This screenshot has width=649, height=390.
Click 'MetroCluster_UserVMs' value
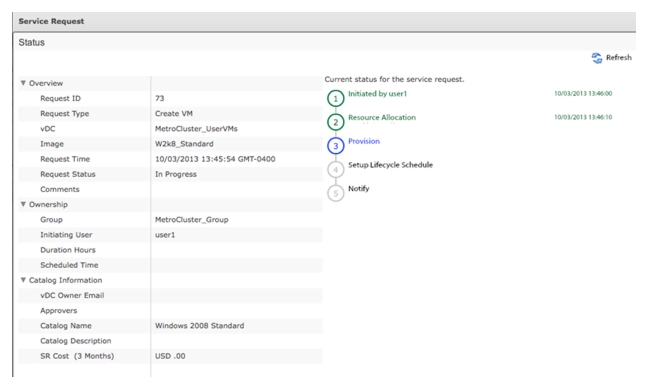[196, 129]
